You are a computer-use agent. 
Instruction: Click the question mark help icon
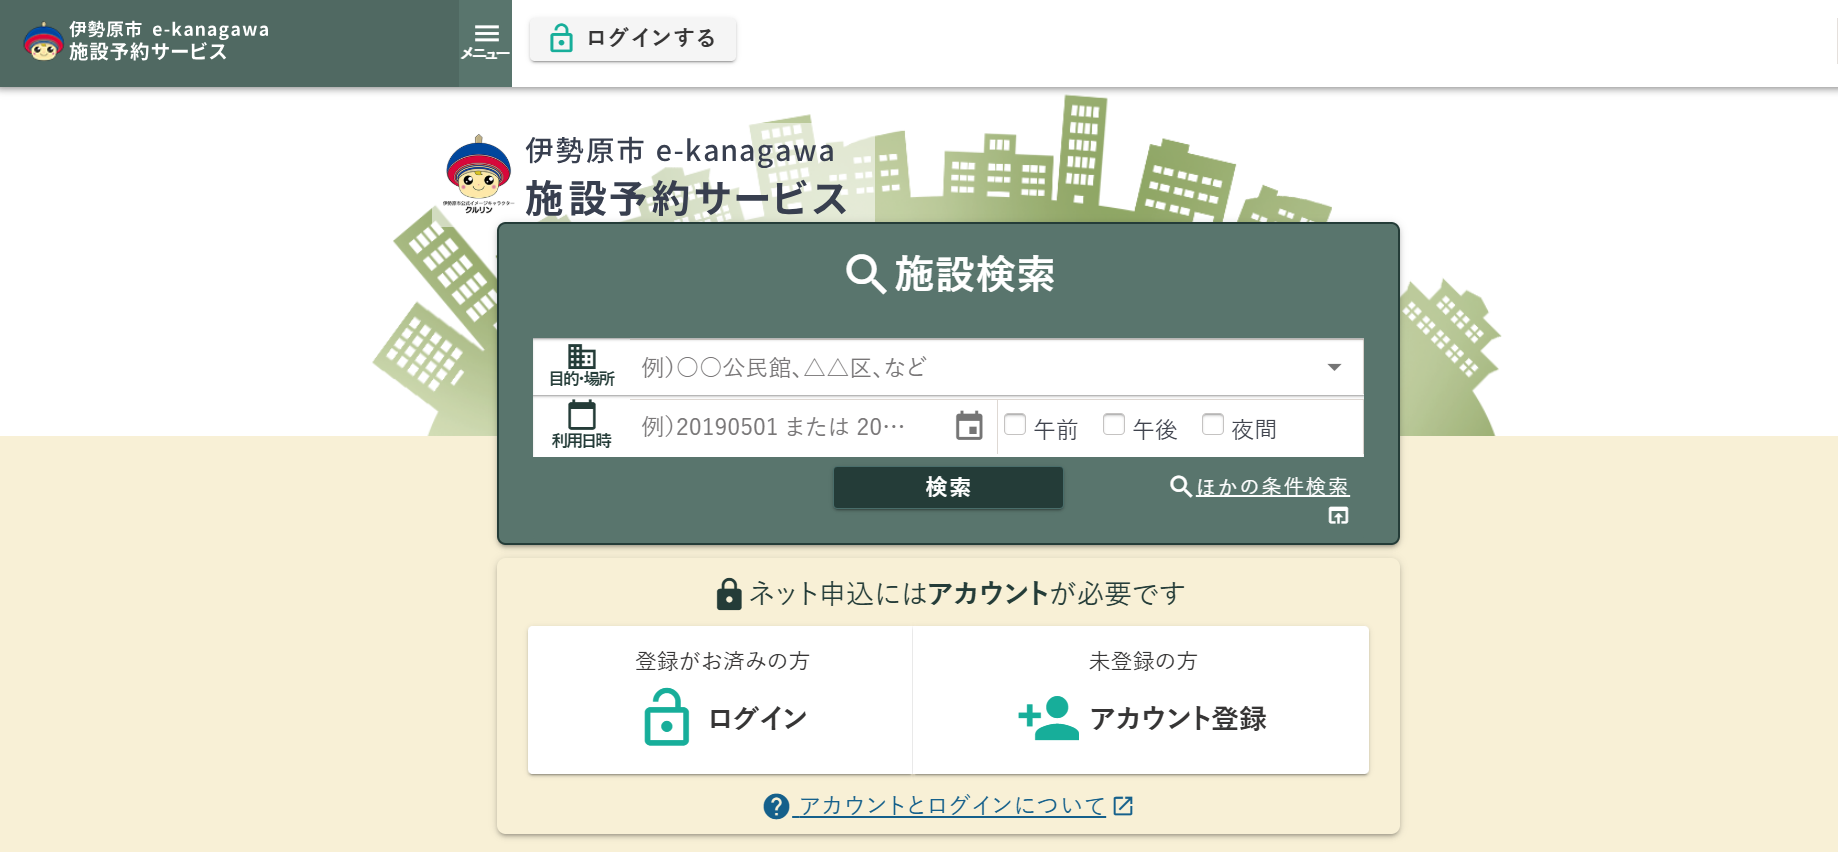(x=776, y=806)
